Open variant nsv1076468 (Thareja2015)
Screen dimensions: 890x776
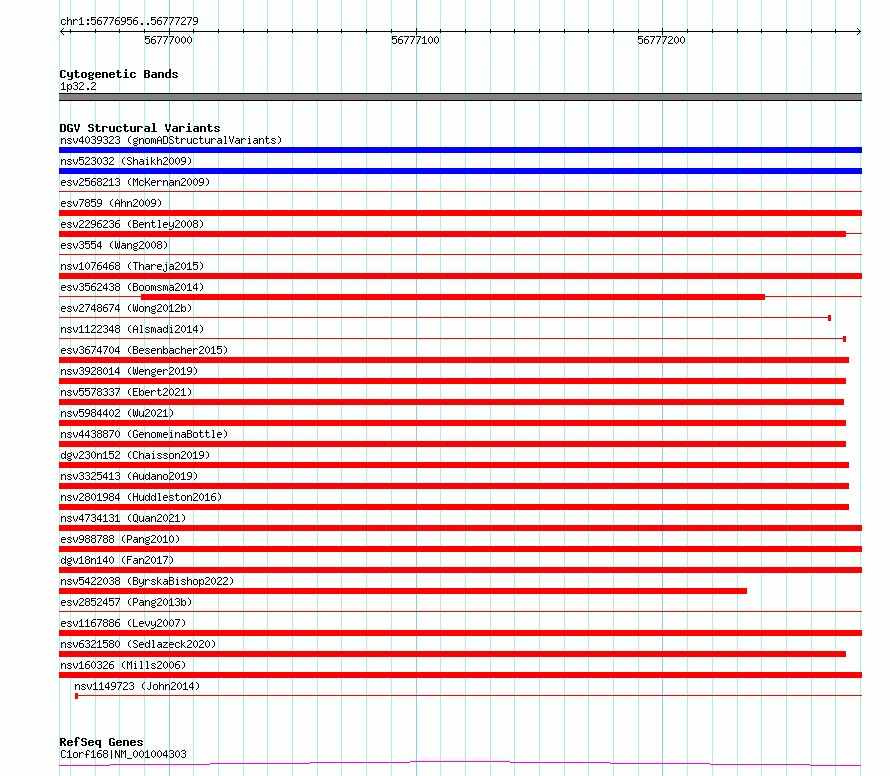pos(132,266)
